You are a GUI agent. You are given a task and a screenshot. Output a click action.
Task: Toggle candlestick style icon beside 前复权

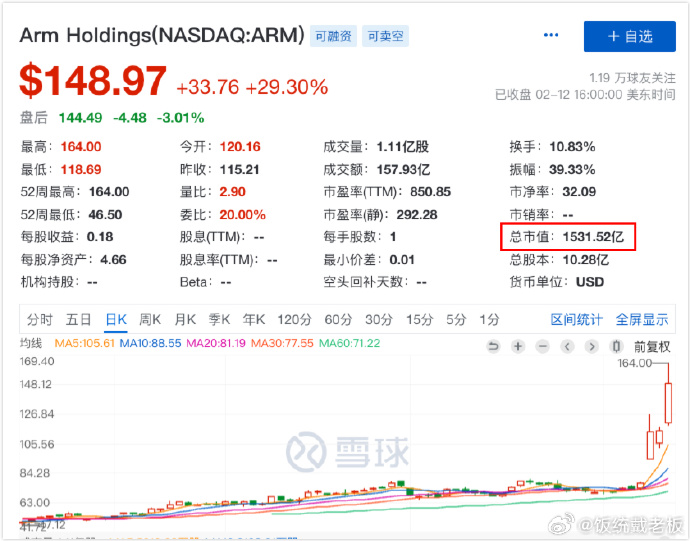pyautogui.click(x=617, y=347)
